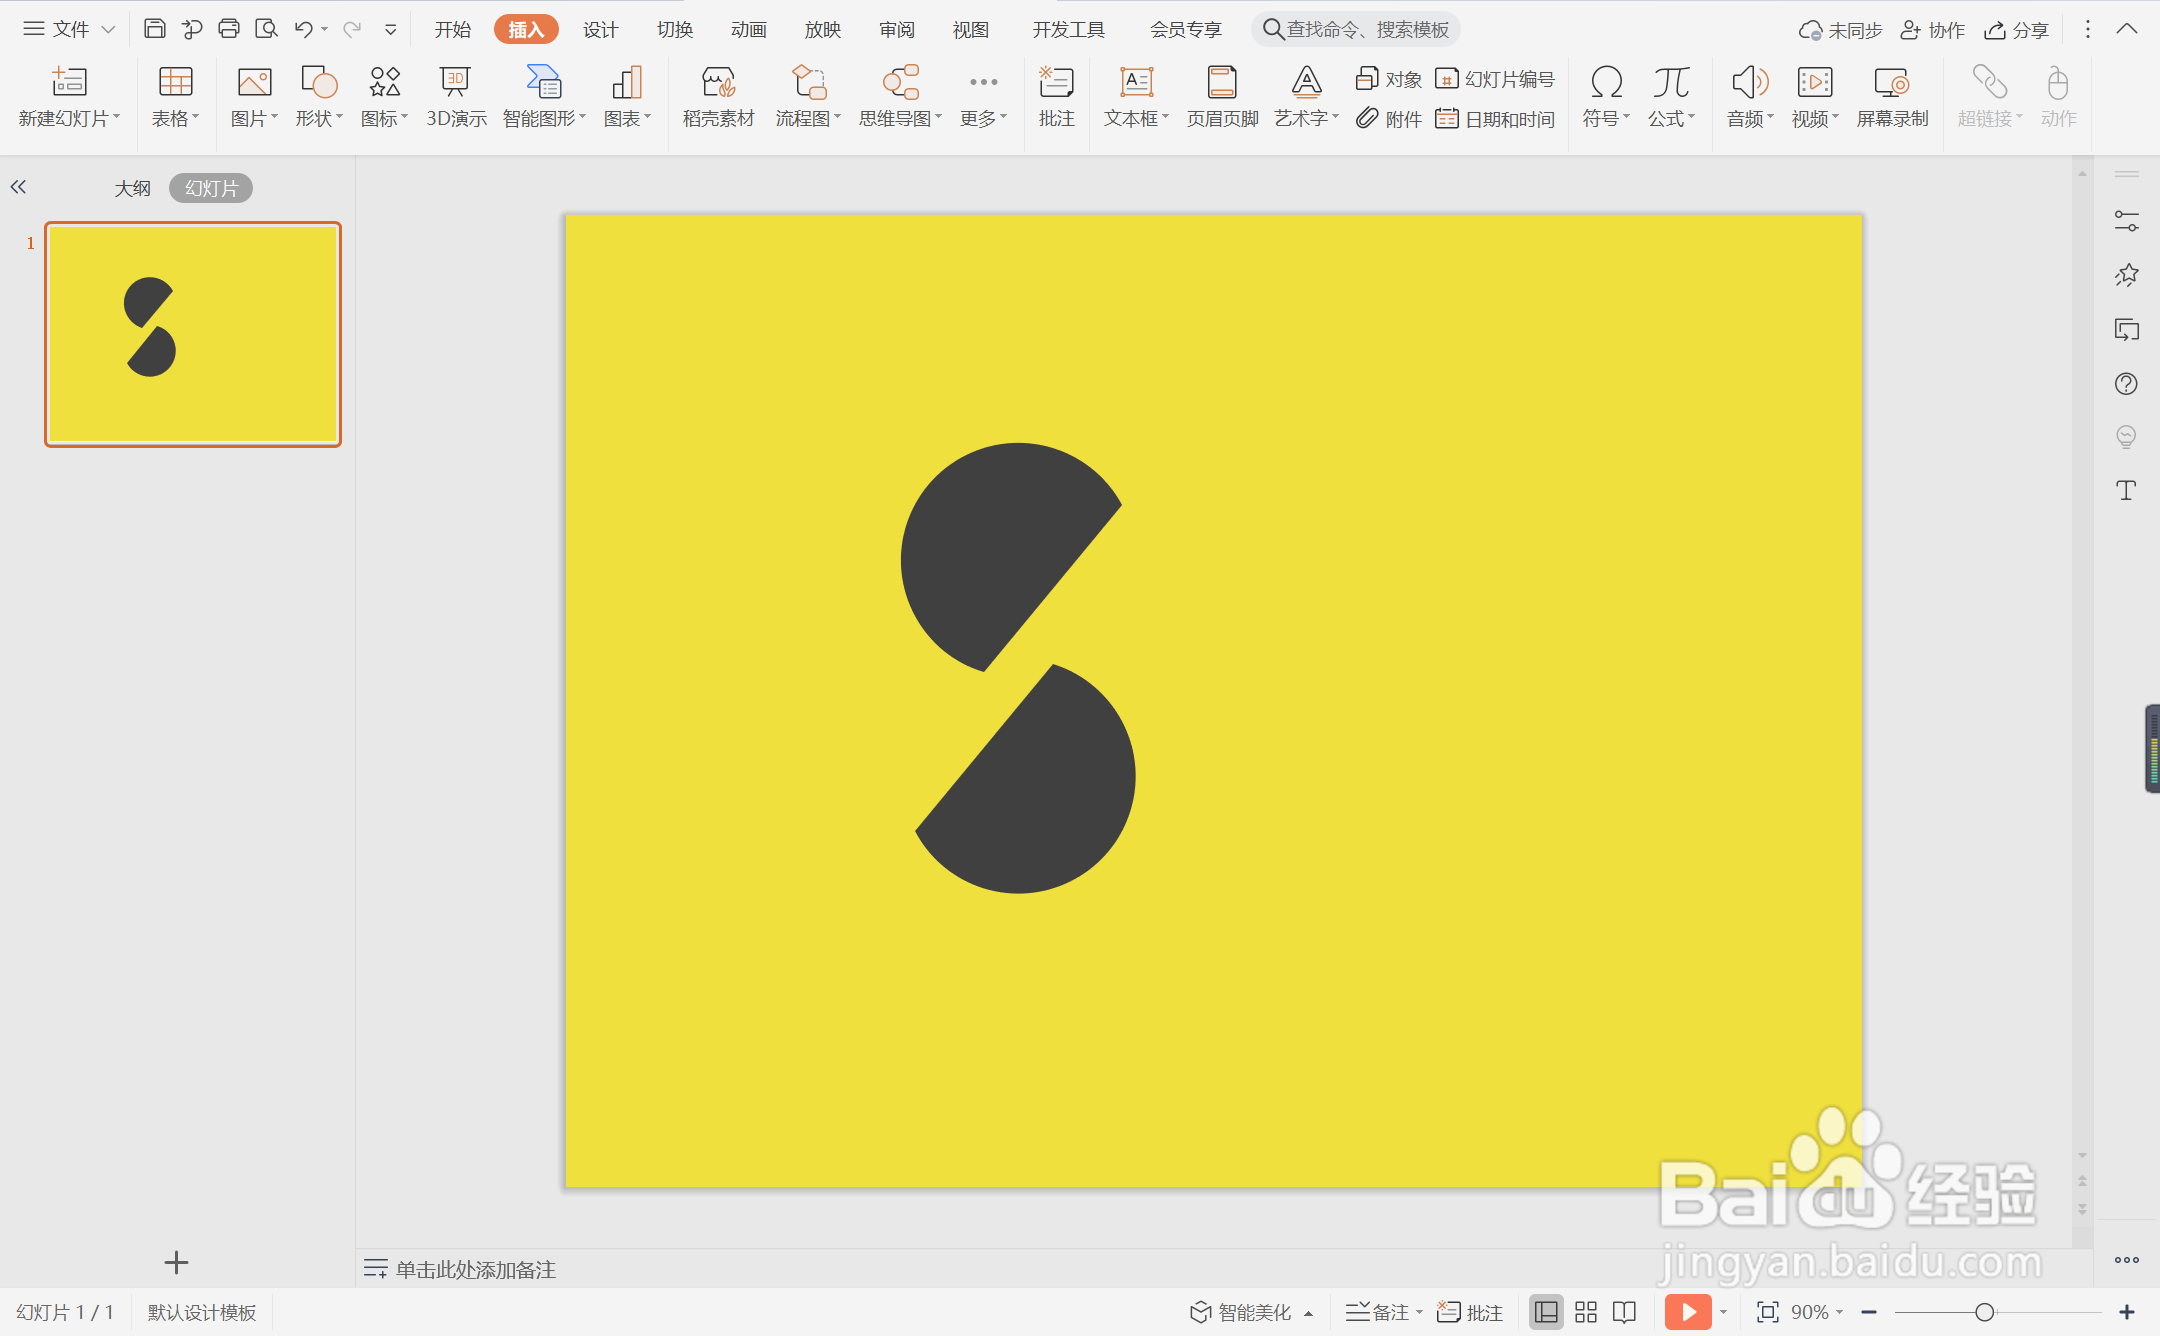This screenshot has height=1336, width=2160.
Task: Click the 协作 collaborate button
Action: (x=1933, y=30)
